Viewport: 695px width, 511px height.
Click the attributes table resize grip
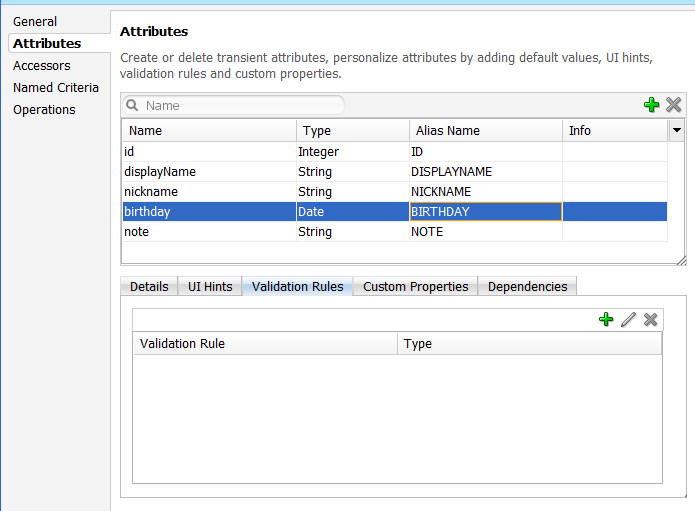(x=682, y=261)
